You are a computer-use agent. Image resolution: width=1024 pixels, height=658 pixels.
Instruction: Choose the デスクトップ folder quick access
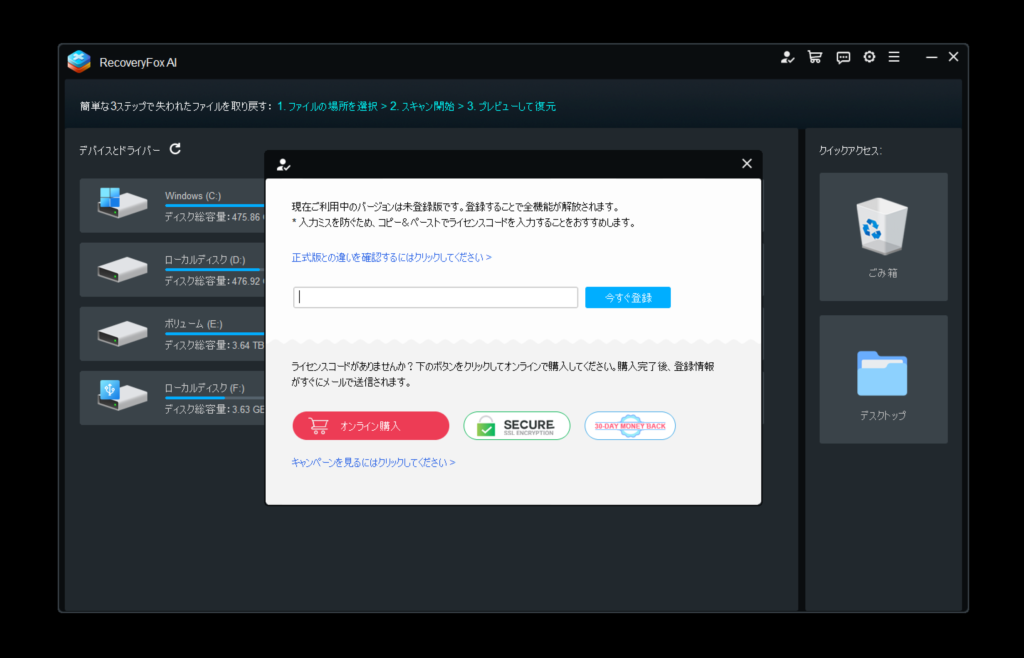pos(883,379)
